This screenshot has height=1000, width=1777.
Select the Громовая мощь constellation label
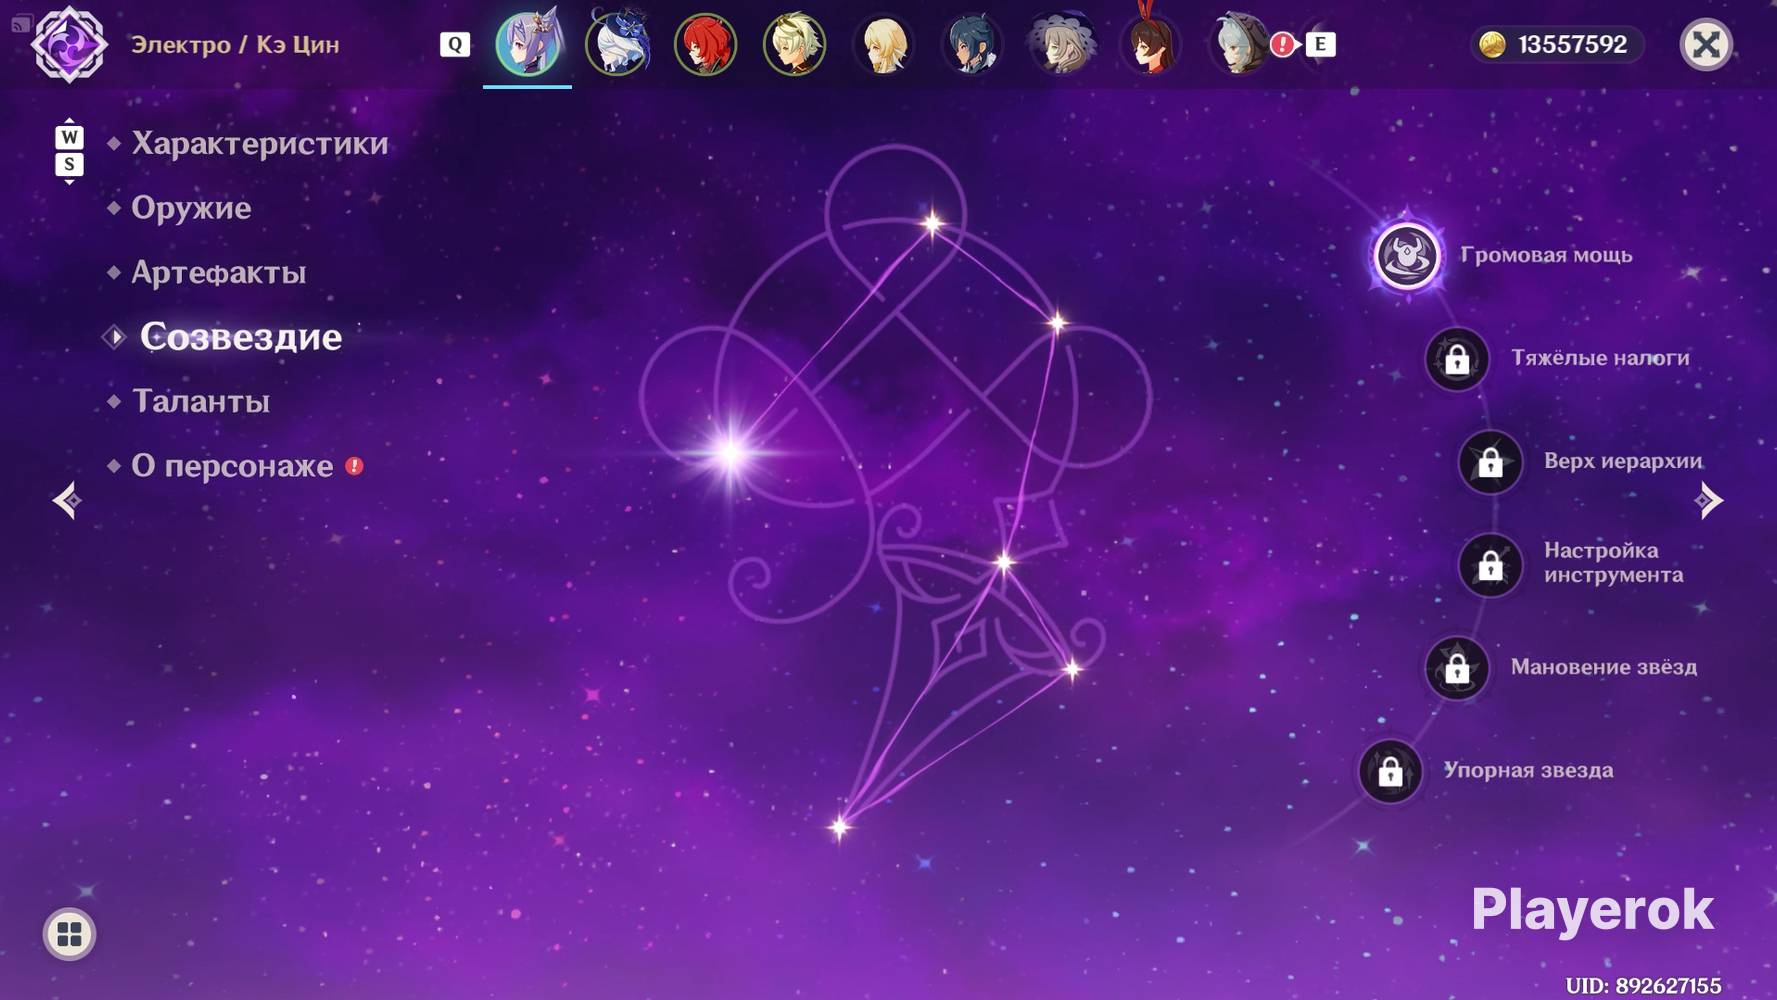click(x=1546, y=255)
